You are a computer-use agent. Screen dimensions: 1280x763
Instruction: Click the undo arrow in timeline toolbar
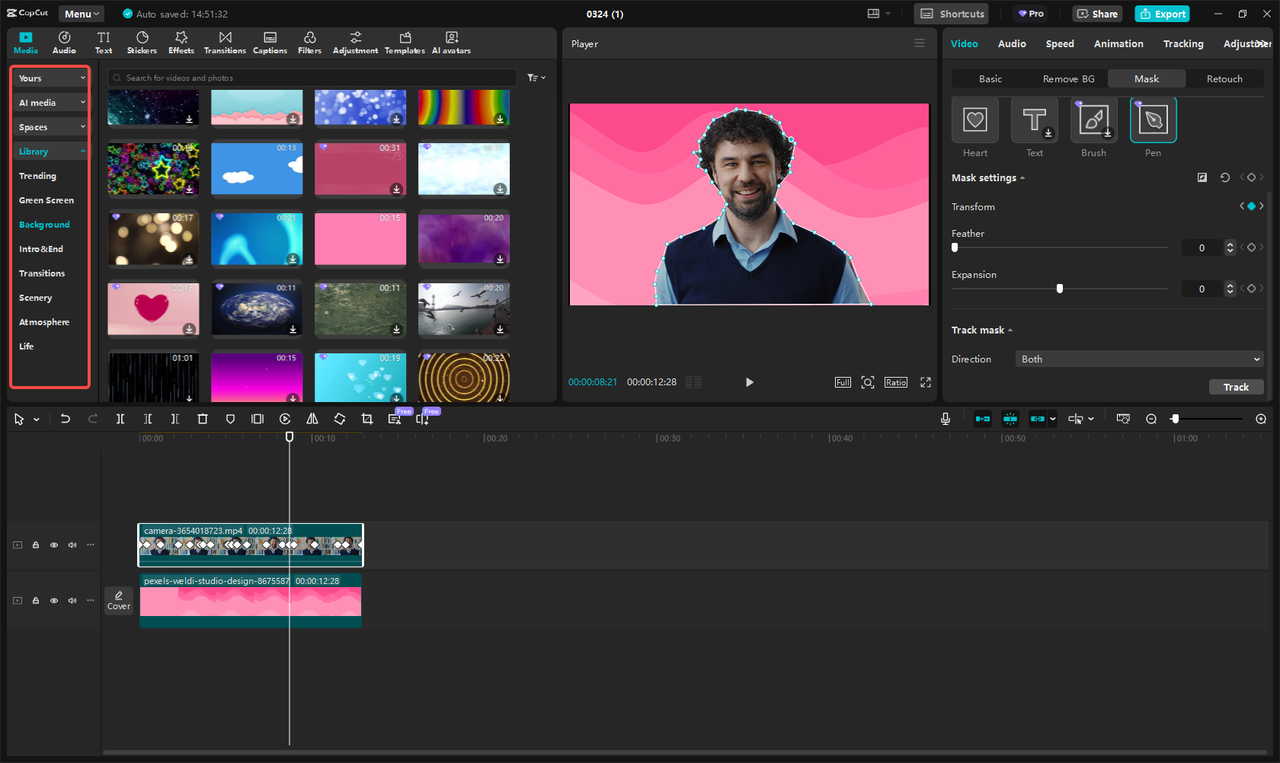[65, 419]
